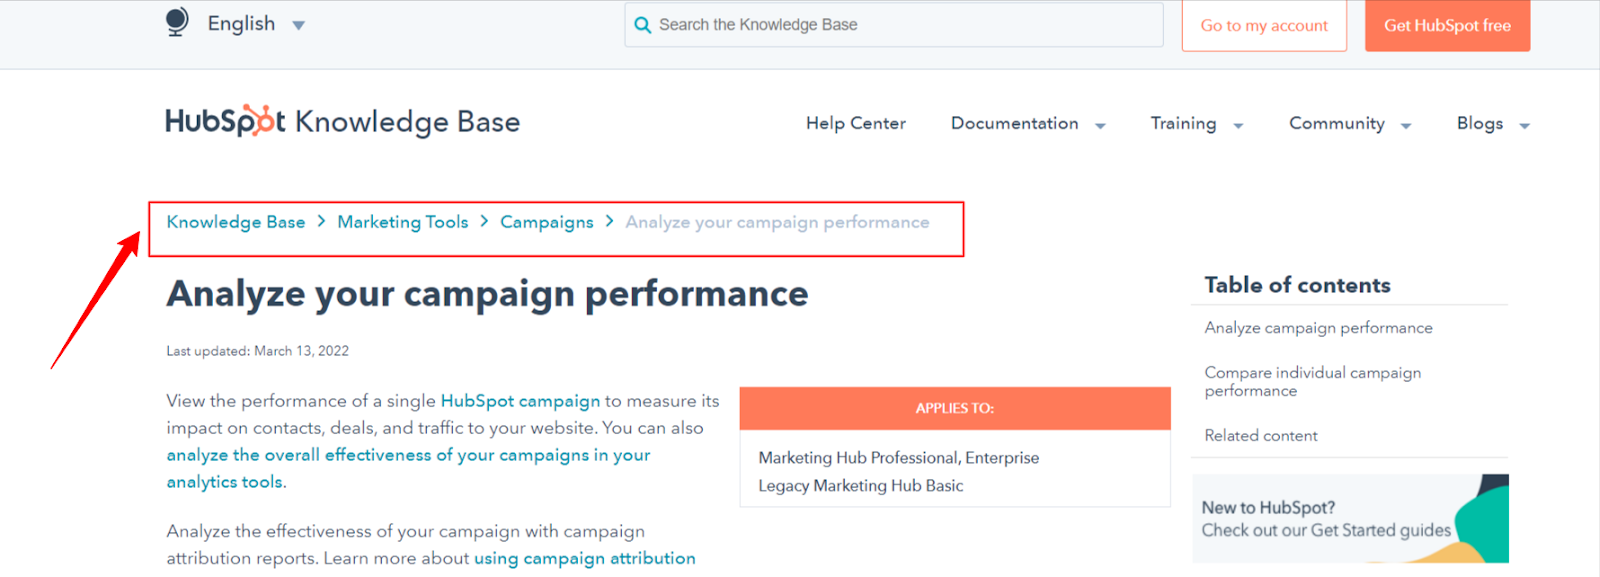
Task: Jump to Analyze campaign performance section
Action: point(1318,328)
